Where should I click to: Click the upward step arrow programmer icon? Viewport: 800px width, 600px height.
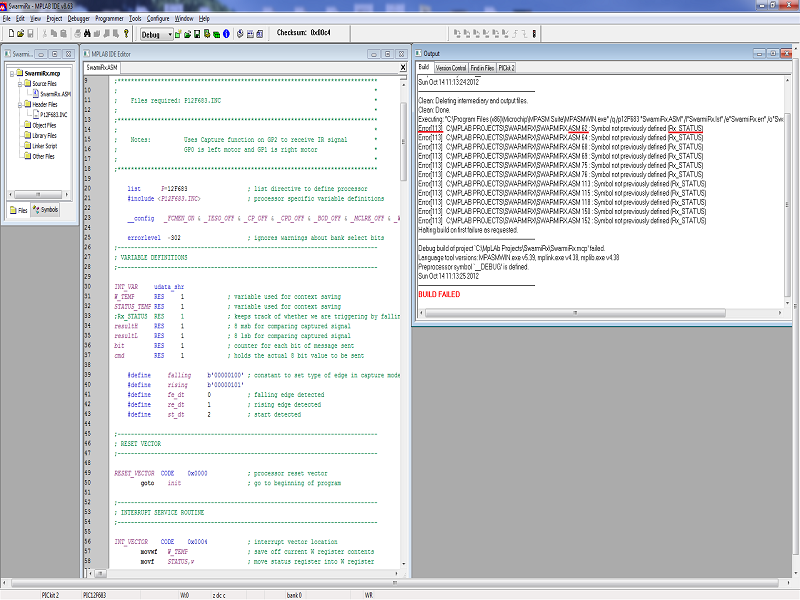click(x=515, y=34)
